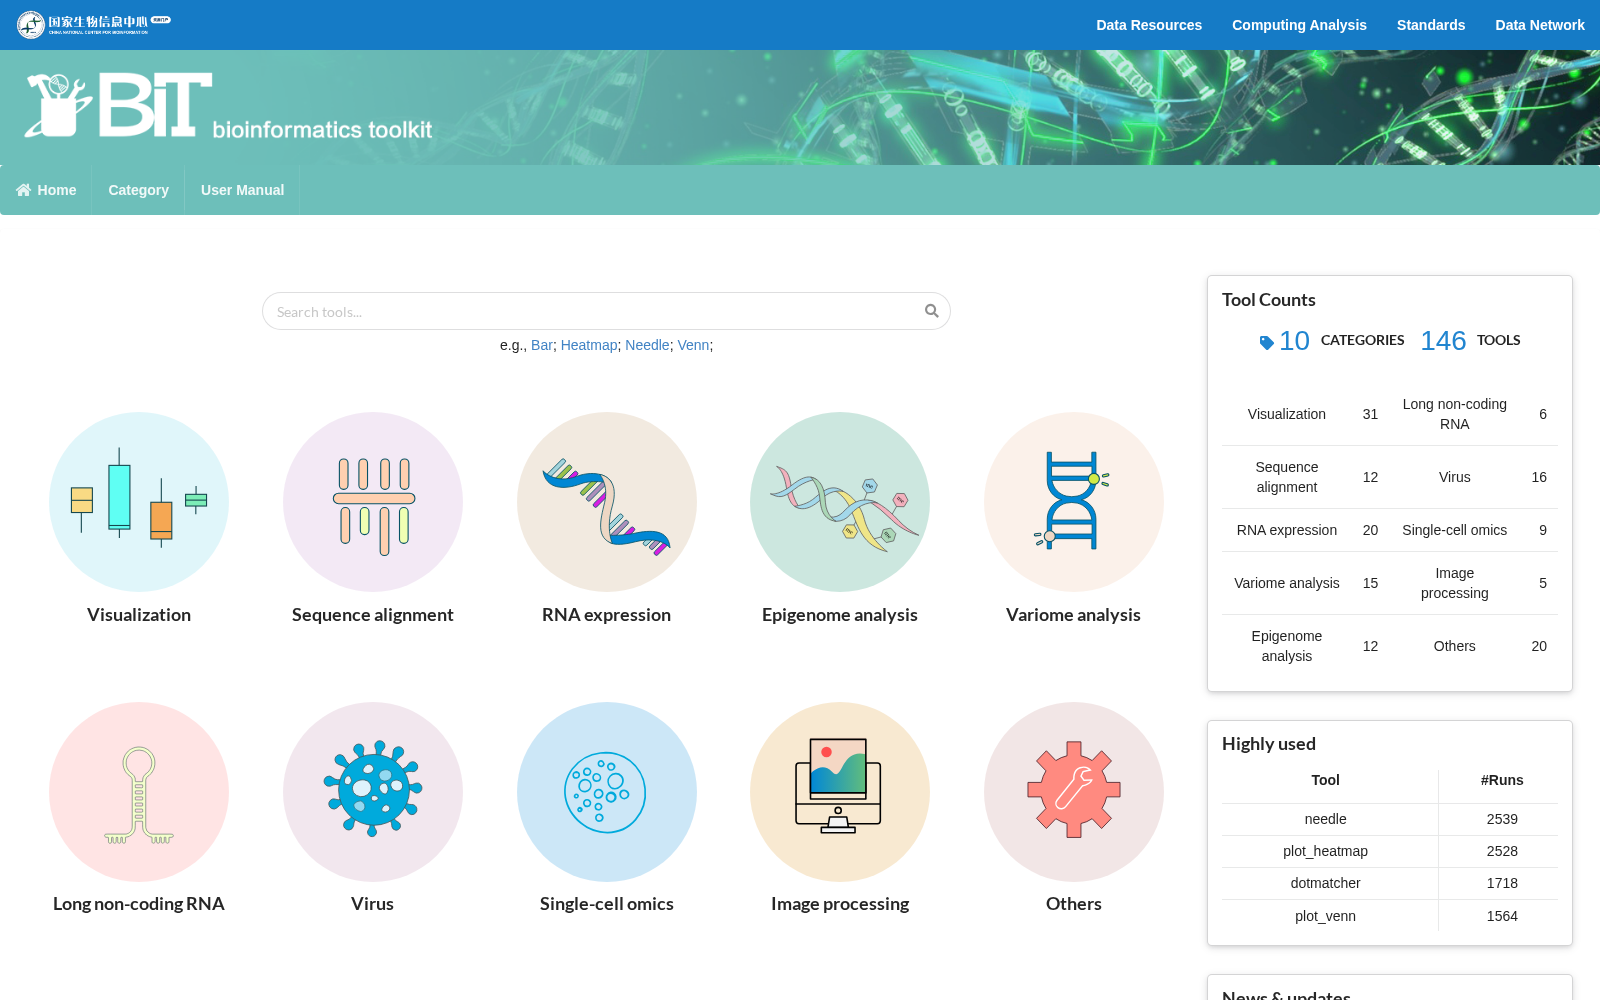The height and width of the screenshot is (1000, 1600).
Task: Click the Visualization category label
Action: 139,615
